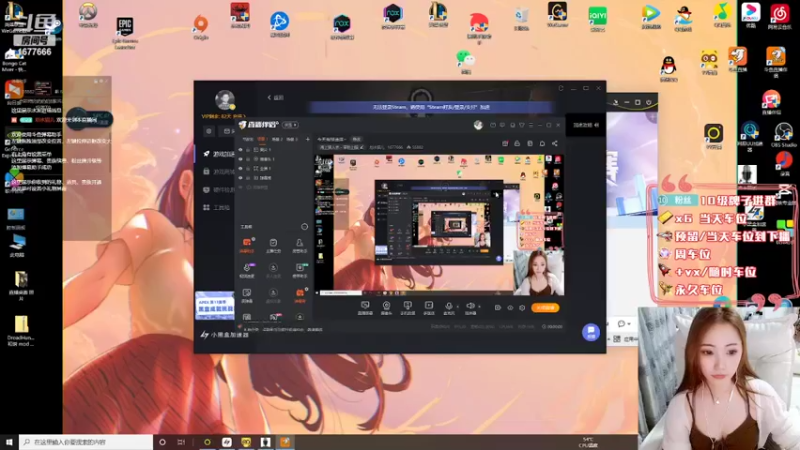Click the red gift tool in toolbox grid
Screen dimensions: 800x450
(x=300, y=294)
